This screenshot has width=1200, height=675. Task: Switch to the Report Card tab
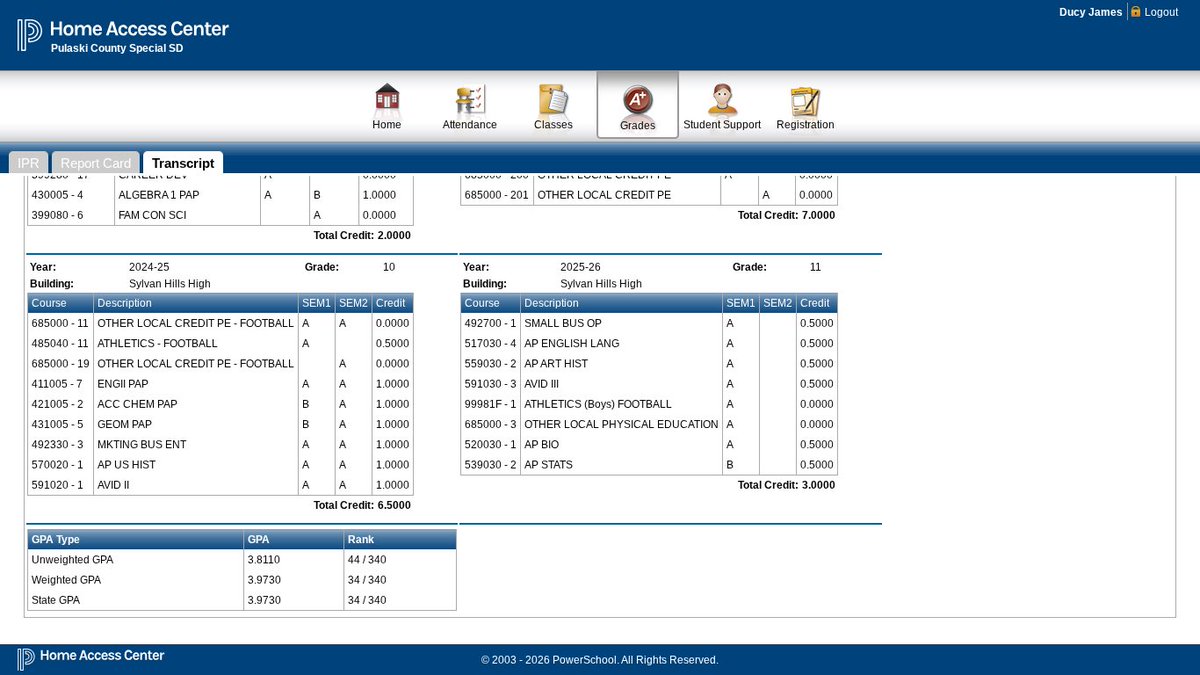(x=96, y=163)
